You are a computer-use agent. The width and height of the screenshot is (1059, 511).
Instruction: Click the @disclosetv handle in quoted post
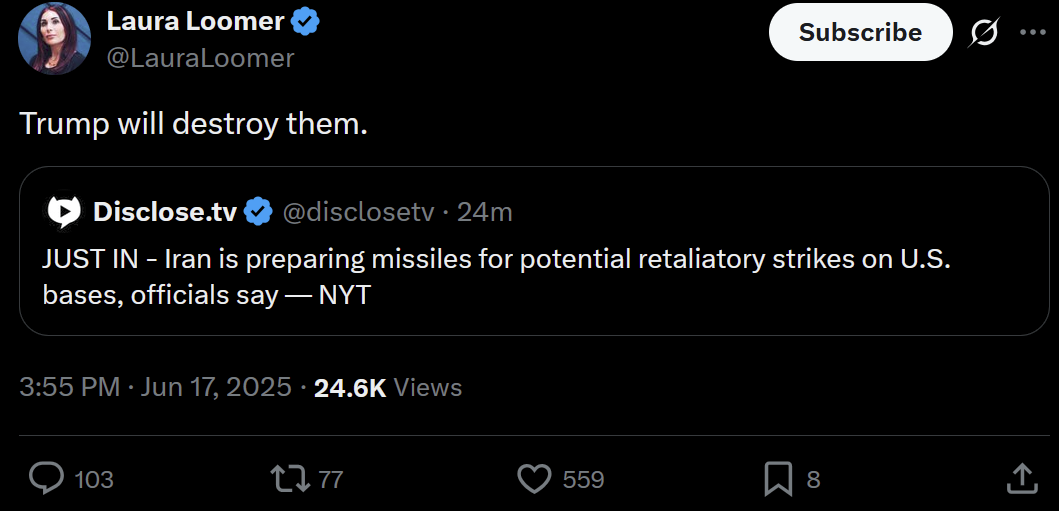[357, 213]
